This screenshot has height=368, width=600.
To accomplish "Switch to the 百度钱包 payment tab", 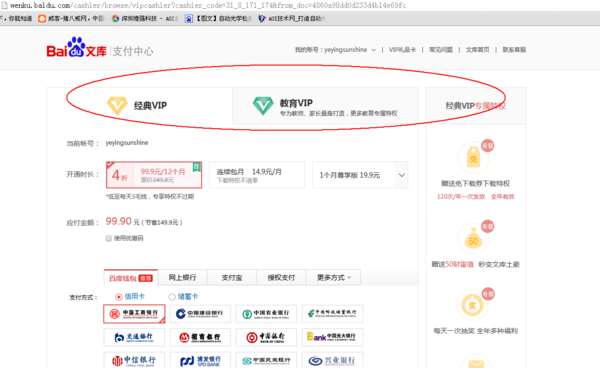I will pos(130,278).
